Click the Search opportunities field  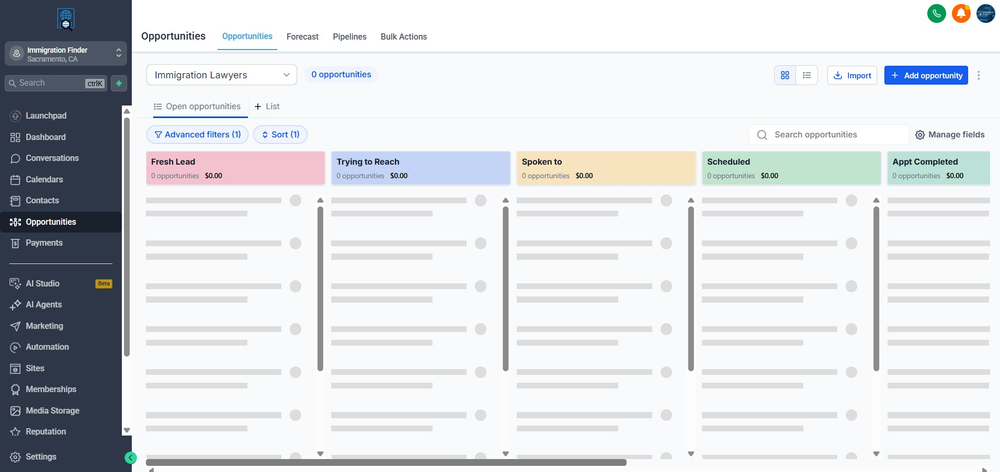click(x=828, y=135)
